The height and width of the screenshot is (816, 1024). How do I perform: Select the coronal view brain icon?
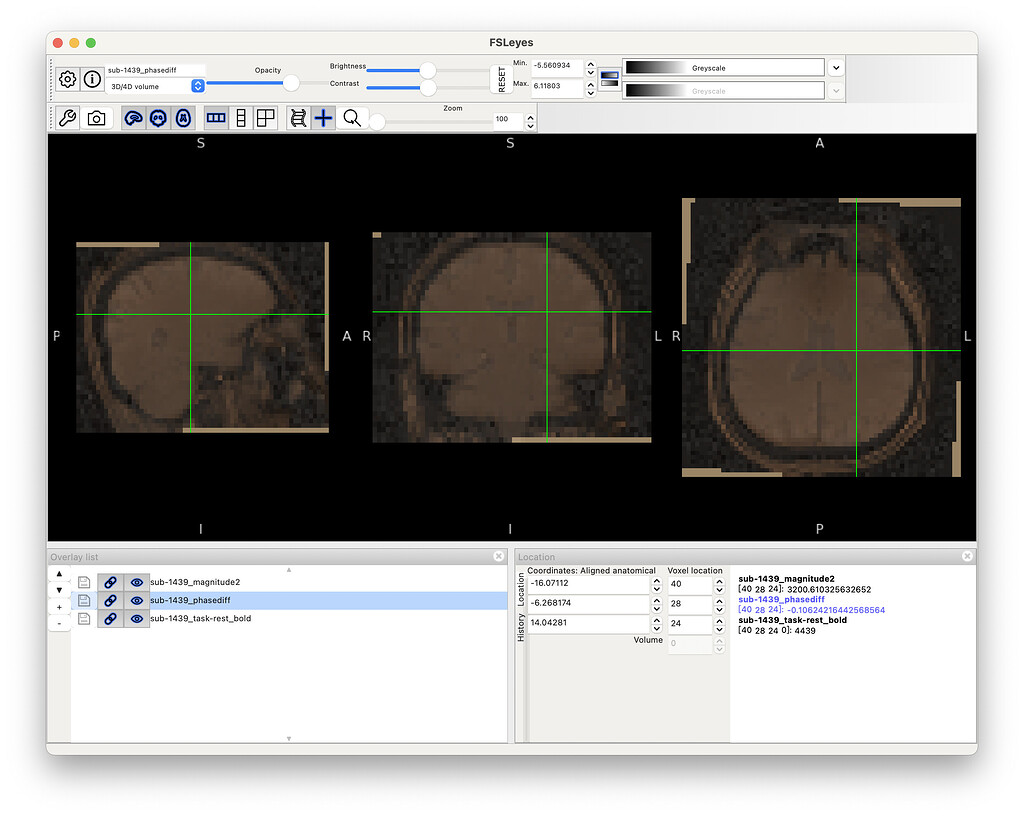tap(158, 118)
